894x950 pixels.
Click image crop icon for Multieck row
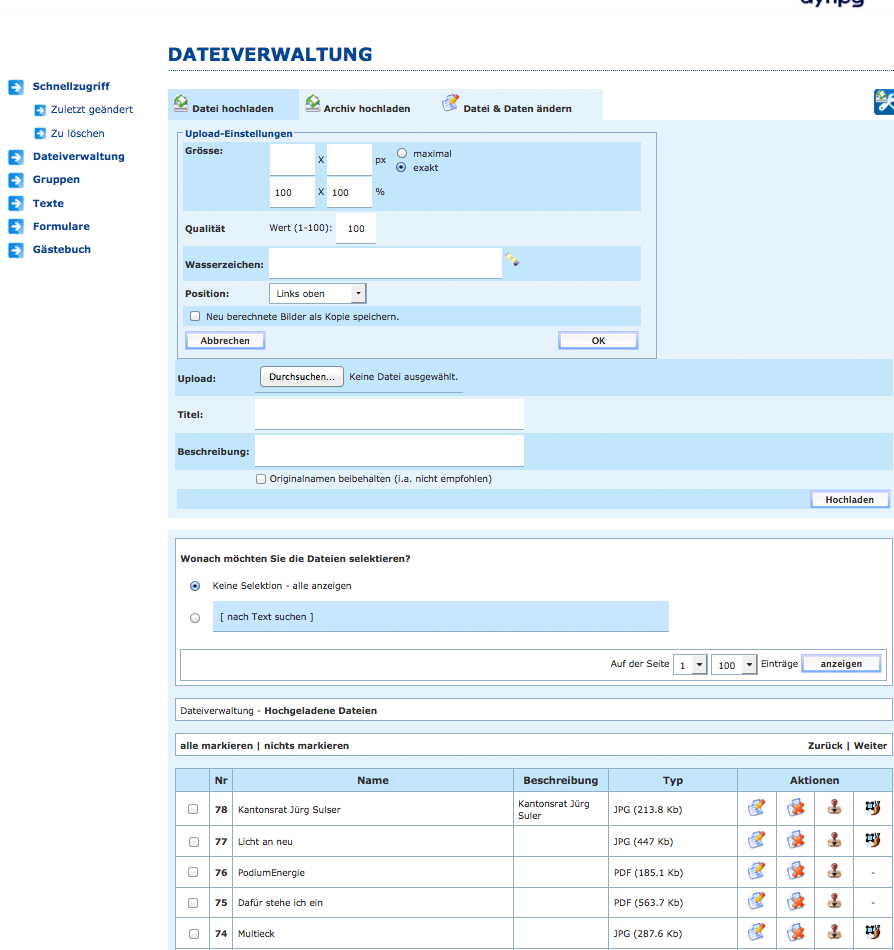click(x=872, y=933)
